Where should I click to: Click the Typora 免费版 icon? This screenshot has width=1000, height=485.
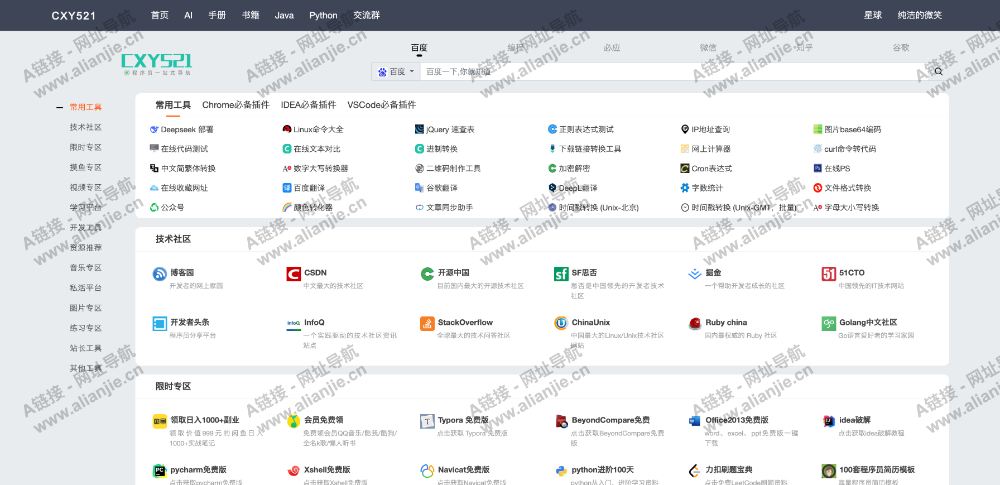pyautogui.click(x=427, y=421)
